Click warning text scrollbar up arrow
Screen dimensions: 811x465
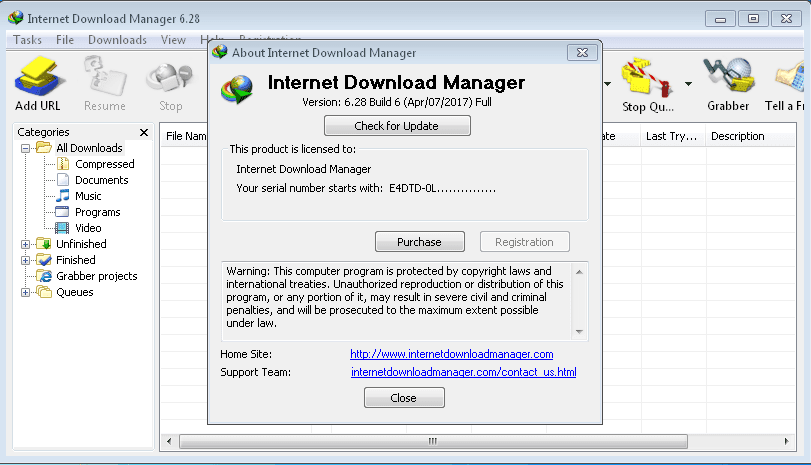tap(579, 272)
